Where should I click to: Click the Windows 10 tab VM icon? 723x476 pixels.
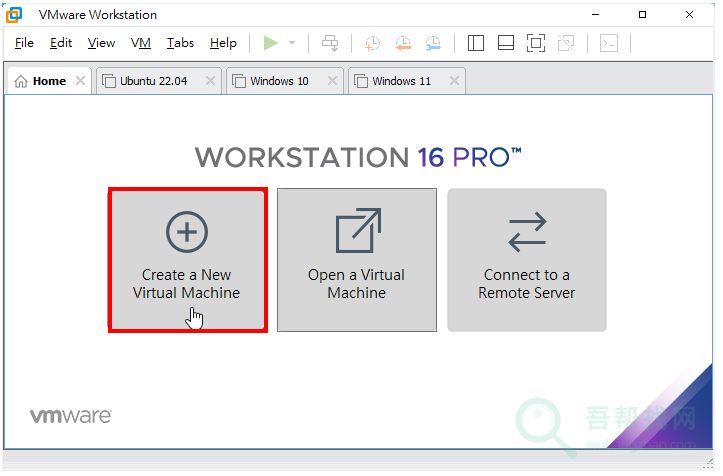pos(239,82)
